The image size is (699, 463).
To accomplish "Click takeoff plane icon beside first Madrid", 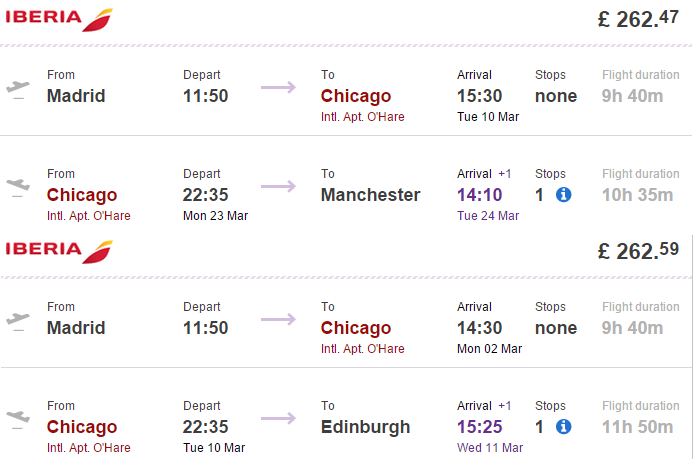I will (18, 89).
